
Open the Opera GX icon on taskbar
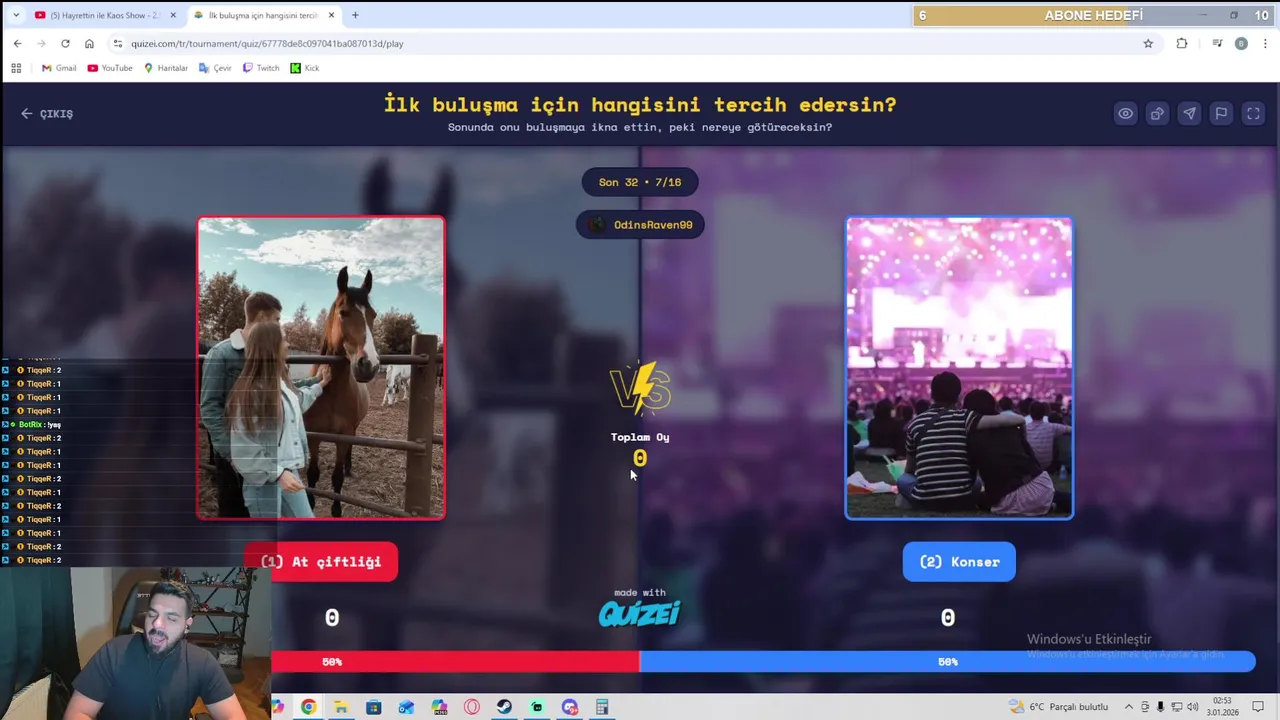click(x=472, y=707)
